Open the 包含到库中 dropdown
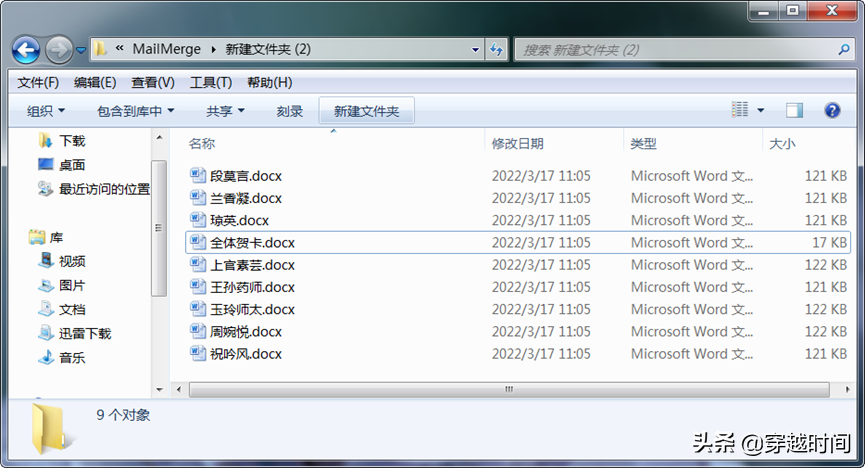This screenshot has width=865, height=468. [x=136, y=111]
